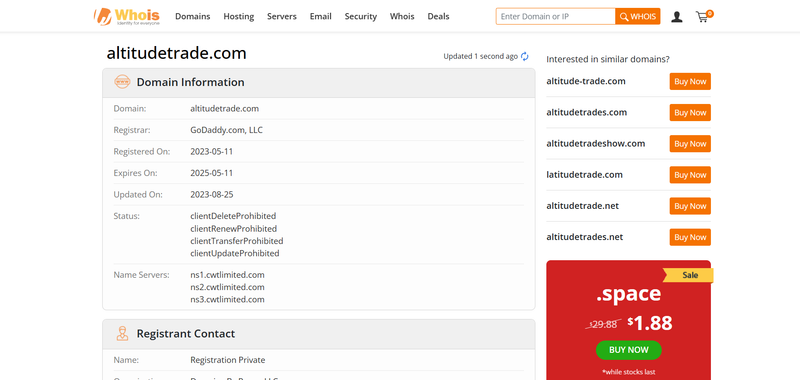This screenshot has height=380, width=800.
Task: Buy Now for latitudetrade.com
Action: click(690, 175)
